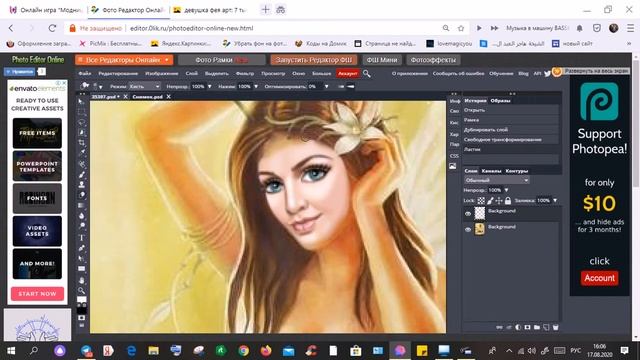The height and width of the screenshot is (360, 640).
Task: Open the Файл menu
Action: 85,73
